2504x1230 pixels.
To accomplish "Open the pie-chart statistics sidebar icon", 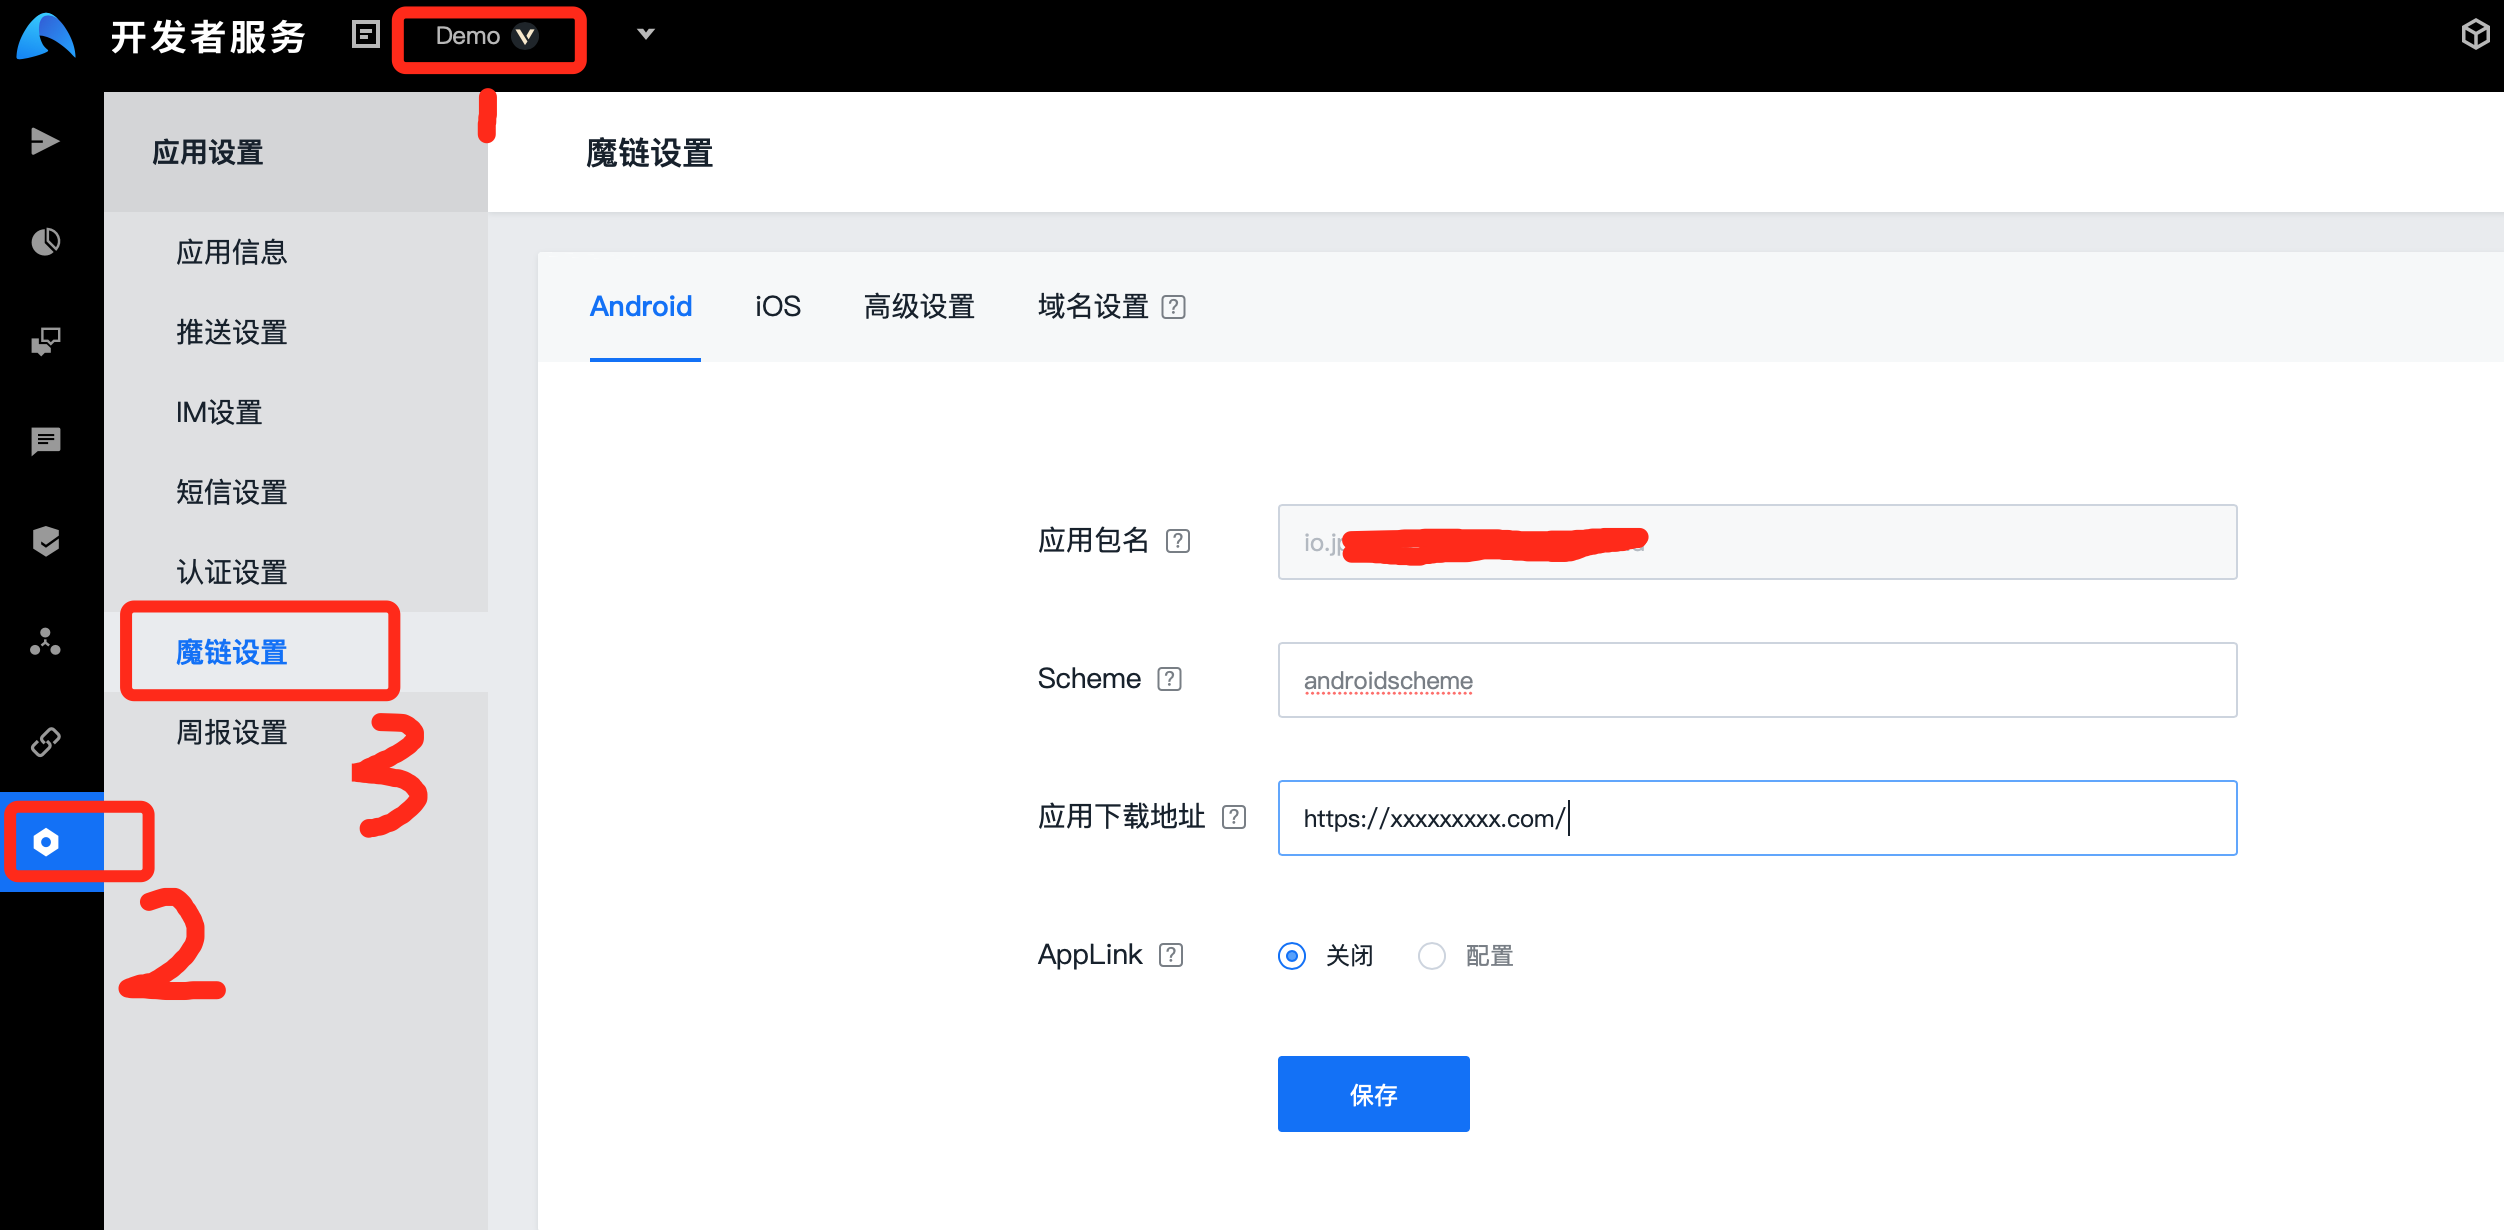I will pyautogui.click(x=45, y=242).
